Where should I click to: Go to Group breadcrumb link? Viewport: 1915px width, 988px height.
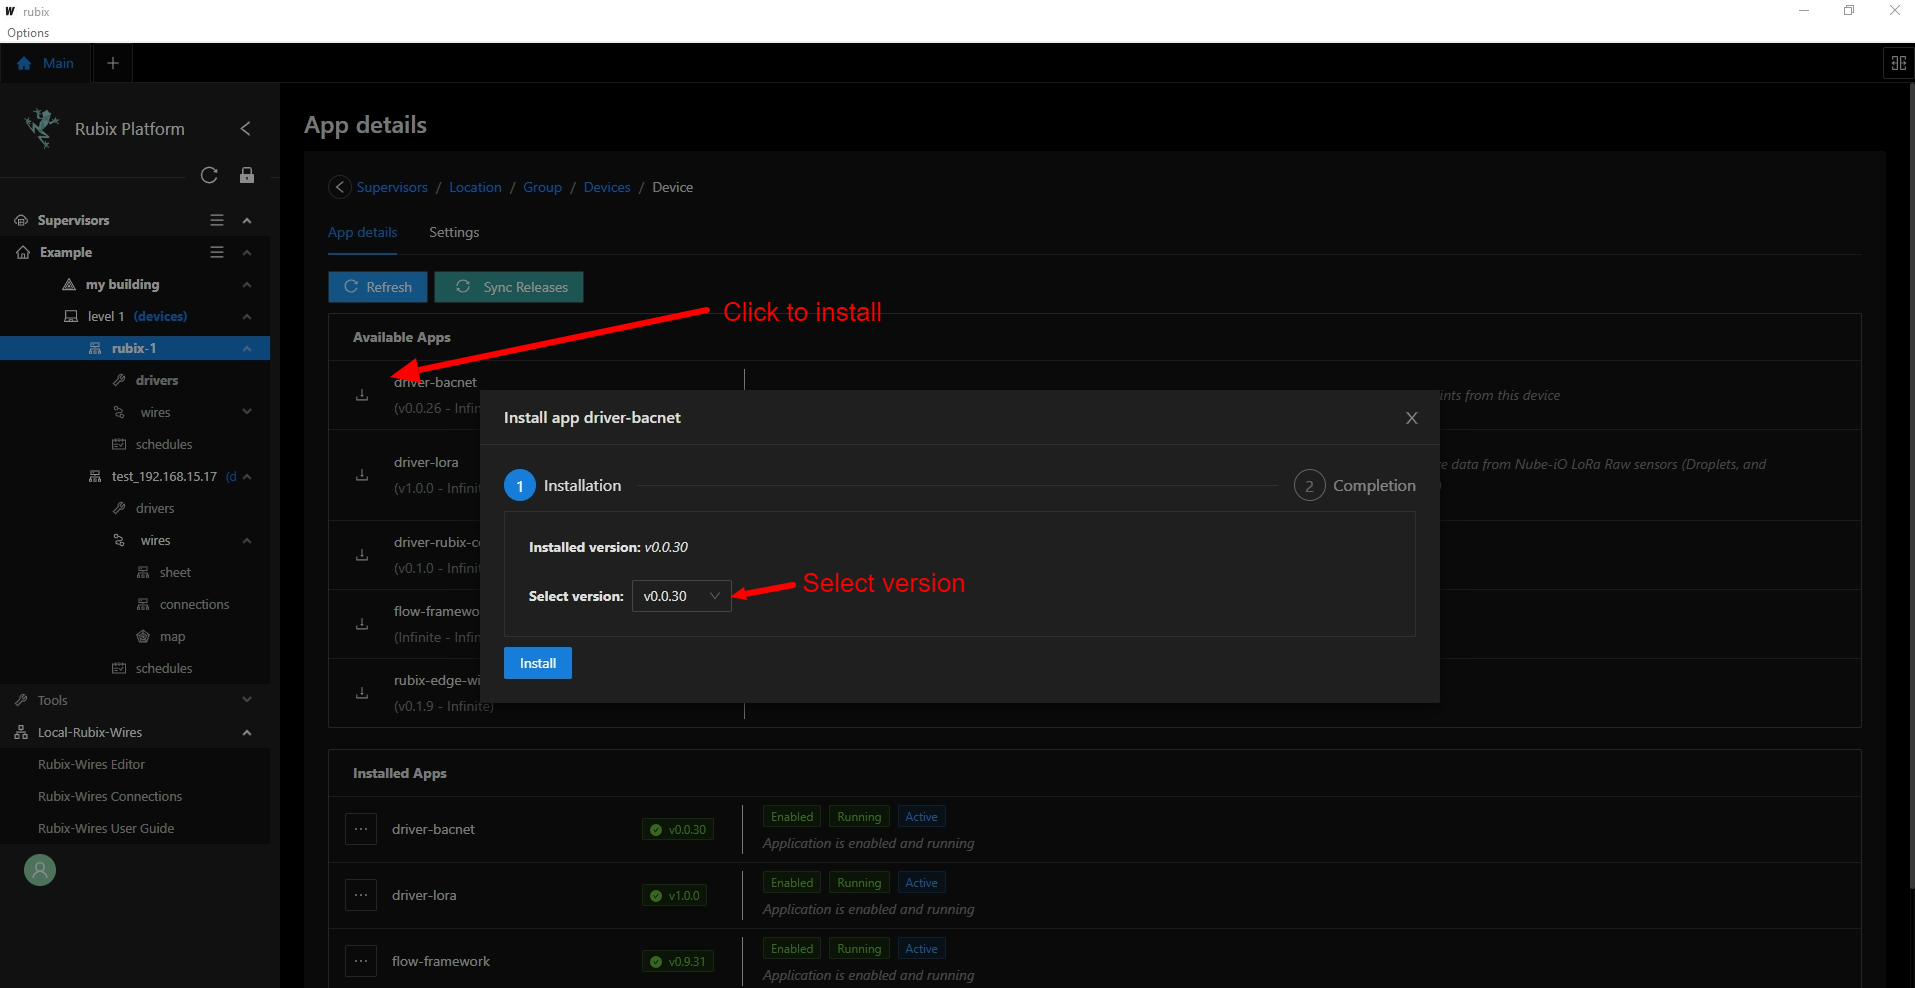542,187
